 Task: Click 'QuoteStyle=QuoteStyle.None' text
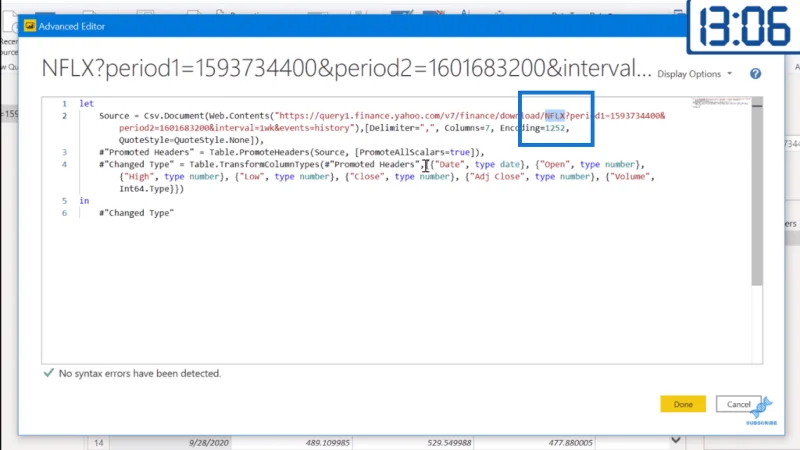pos(184,140)
